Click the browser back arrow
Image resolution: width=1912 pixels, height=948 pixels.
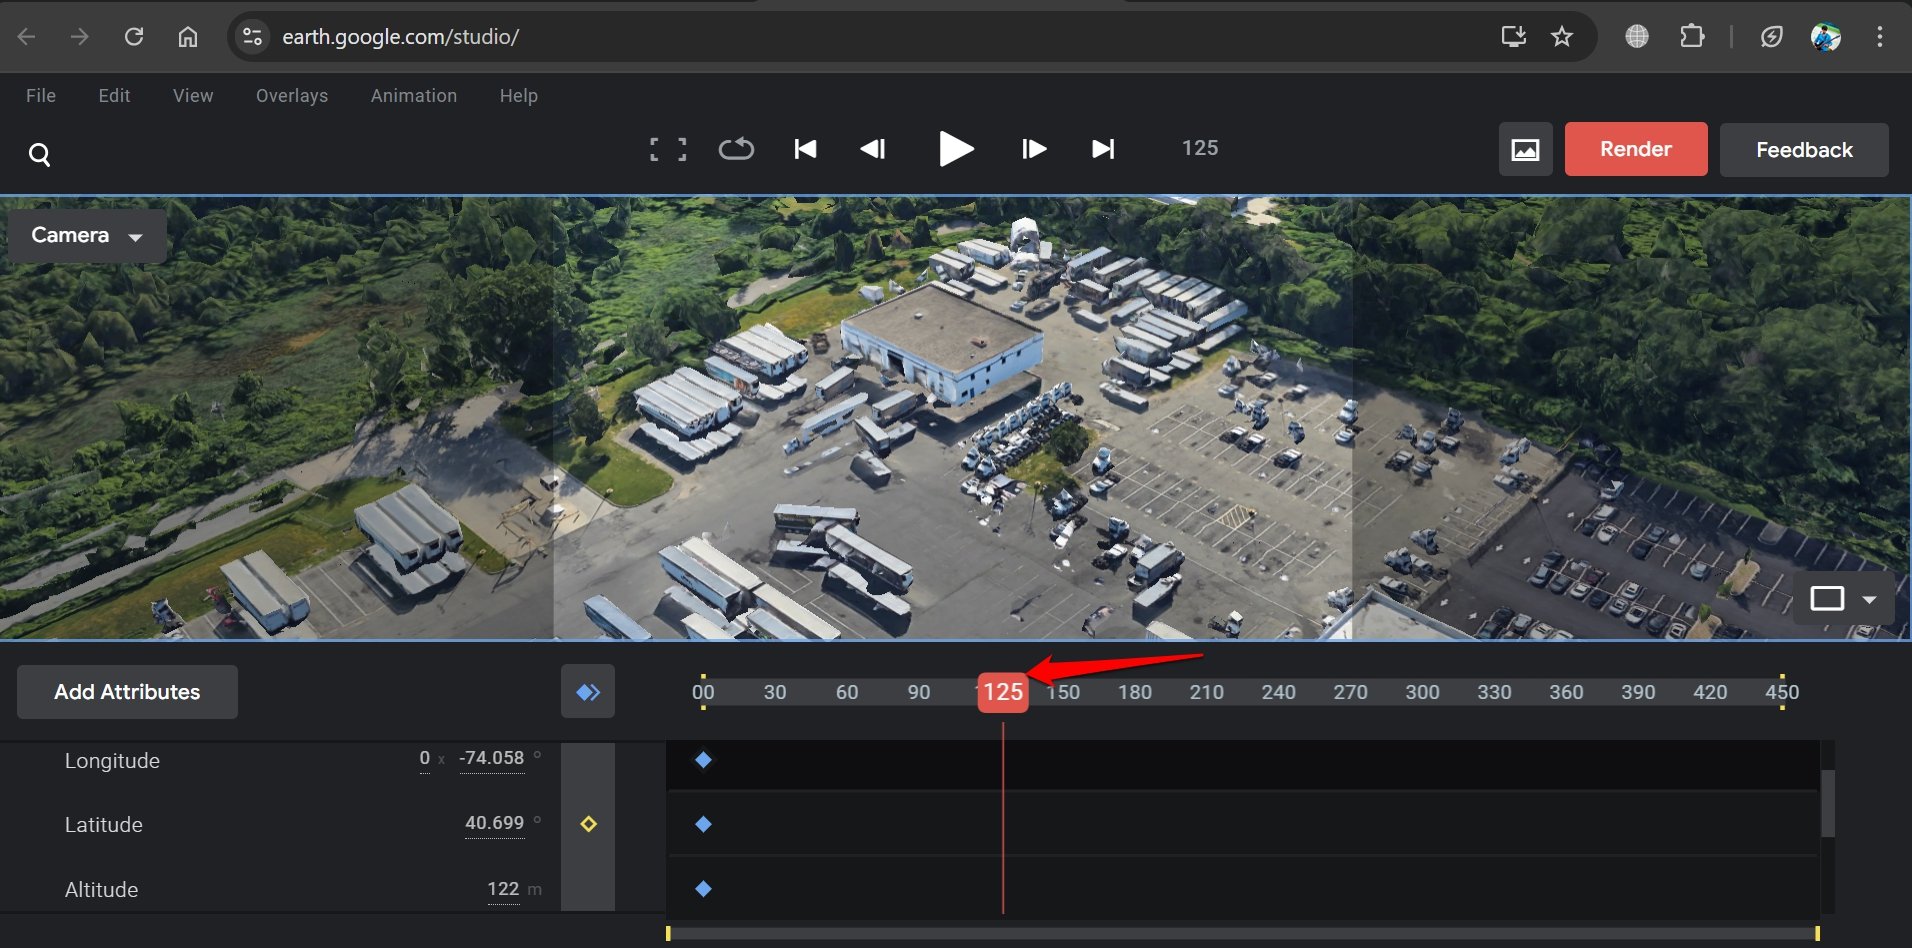point(27,37)
